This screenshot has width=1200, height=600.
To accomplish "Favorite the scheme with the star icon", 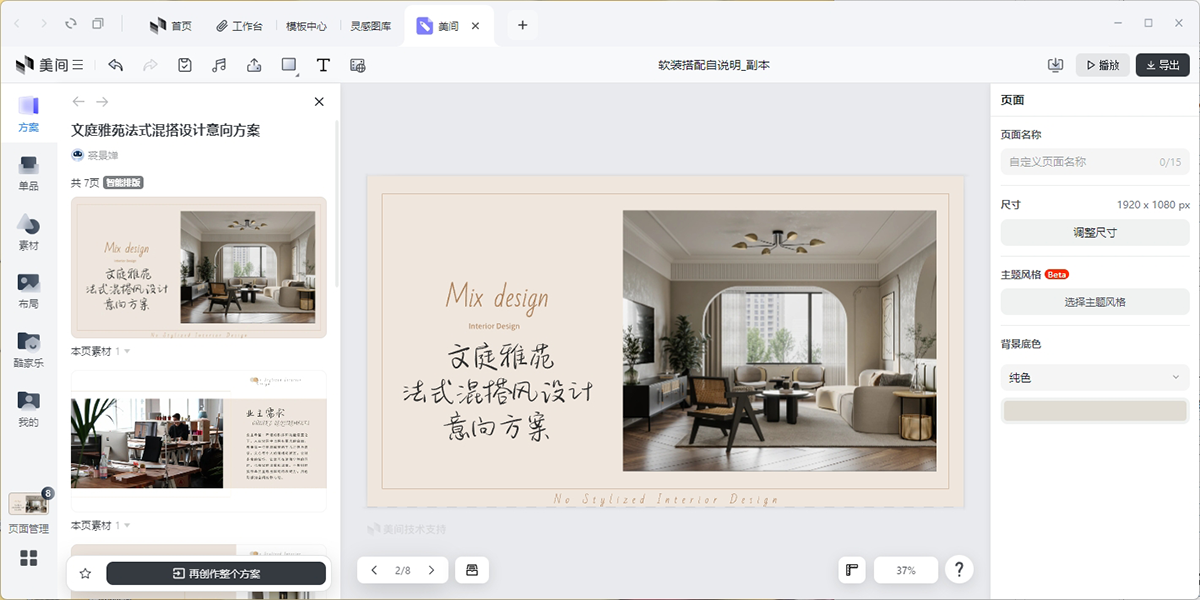I will tap(85, 573).
